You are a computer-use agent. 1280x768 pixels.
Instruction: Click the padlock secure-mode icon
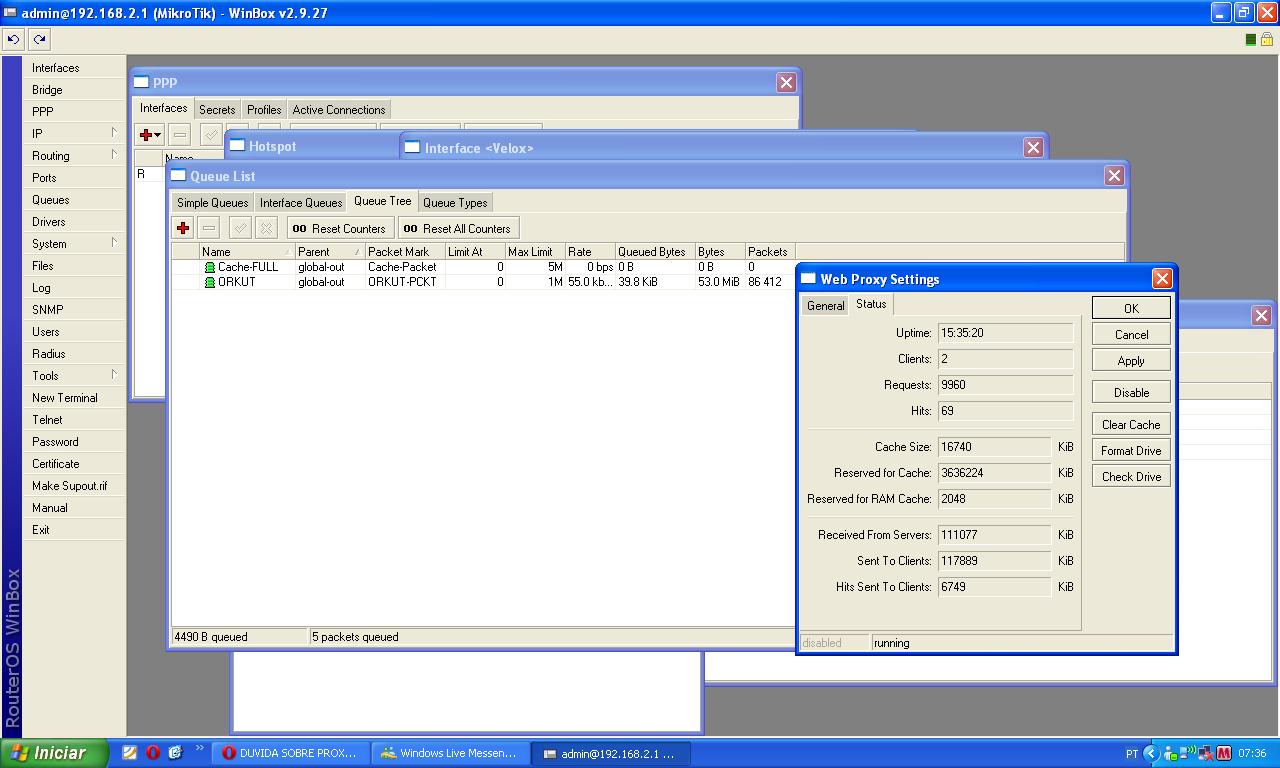1267,39
